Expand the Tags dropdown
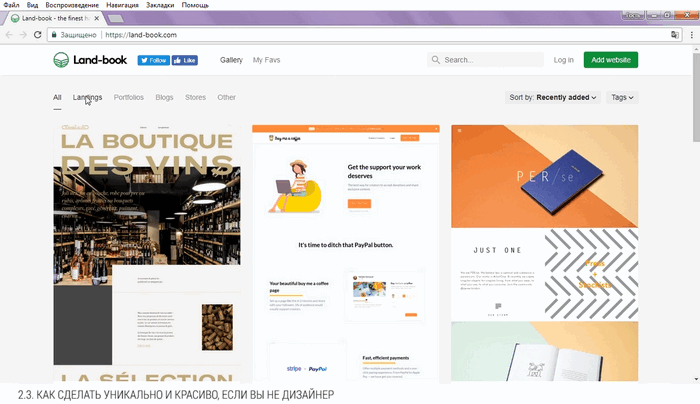Viewport: 700px width, 404px height. point(622,97)
